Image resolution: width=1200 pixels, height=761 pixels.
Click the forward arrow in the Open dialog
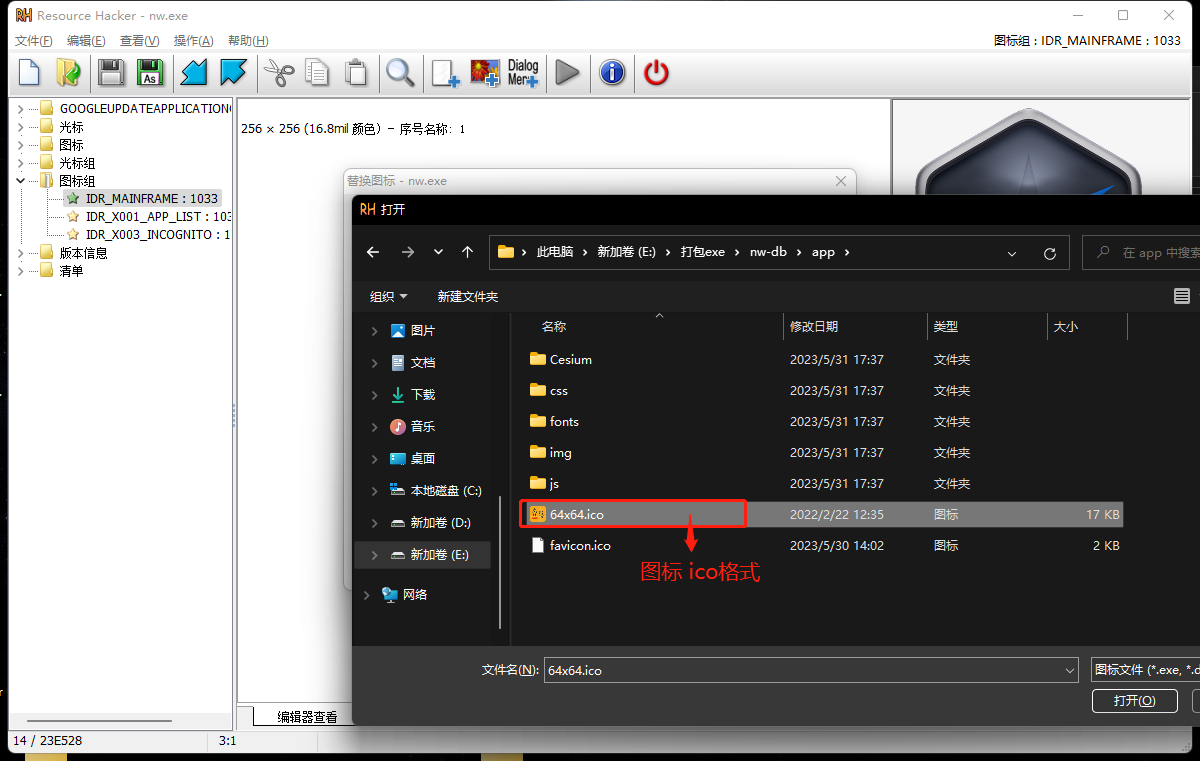[x=407, y=252]
